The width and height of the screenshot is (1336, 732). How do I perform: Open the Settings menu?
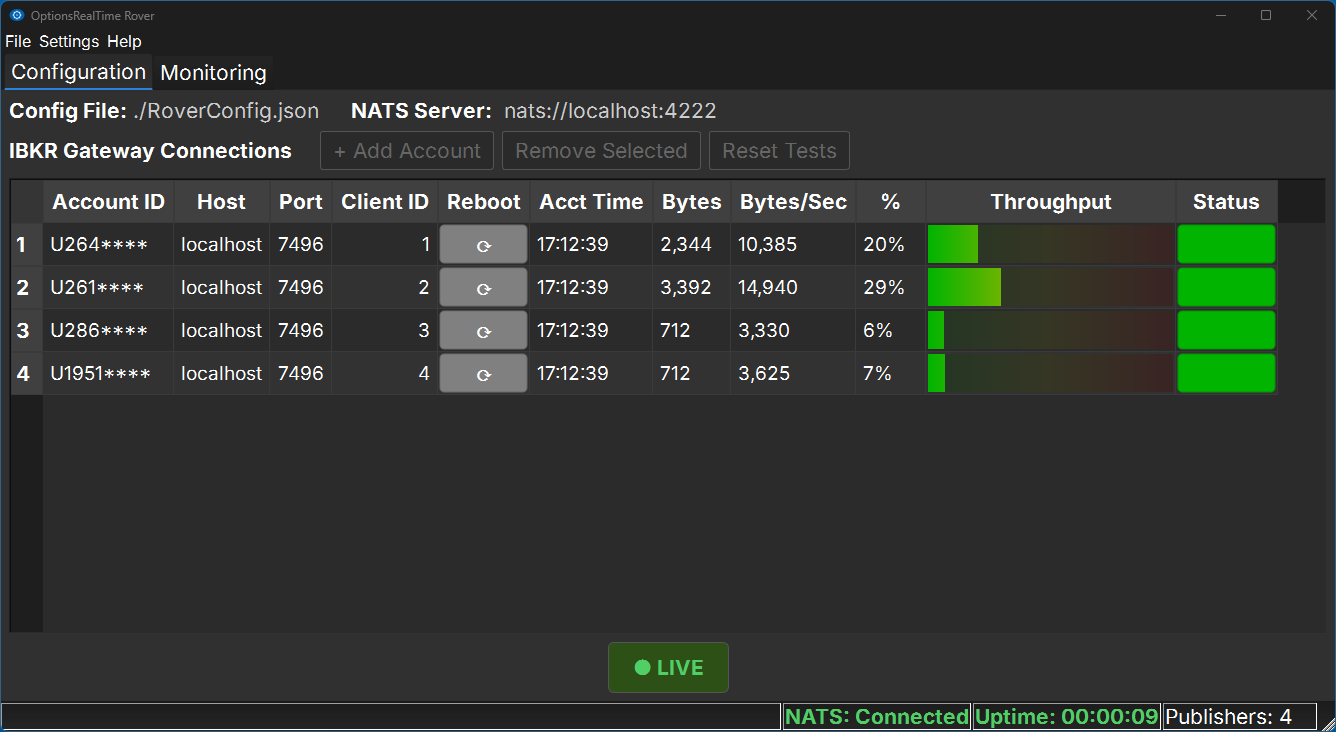[x=69, y=41]
